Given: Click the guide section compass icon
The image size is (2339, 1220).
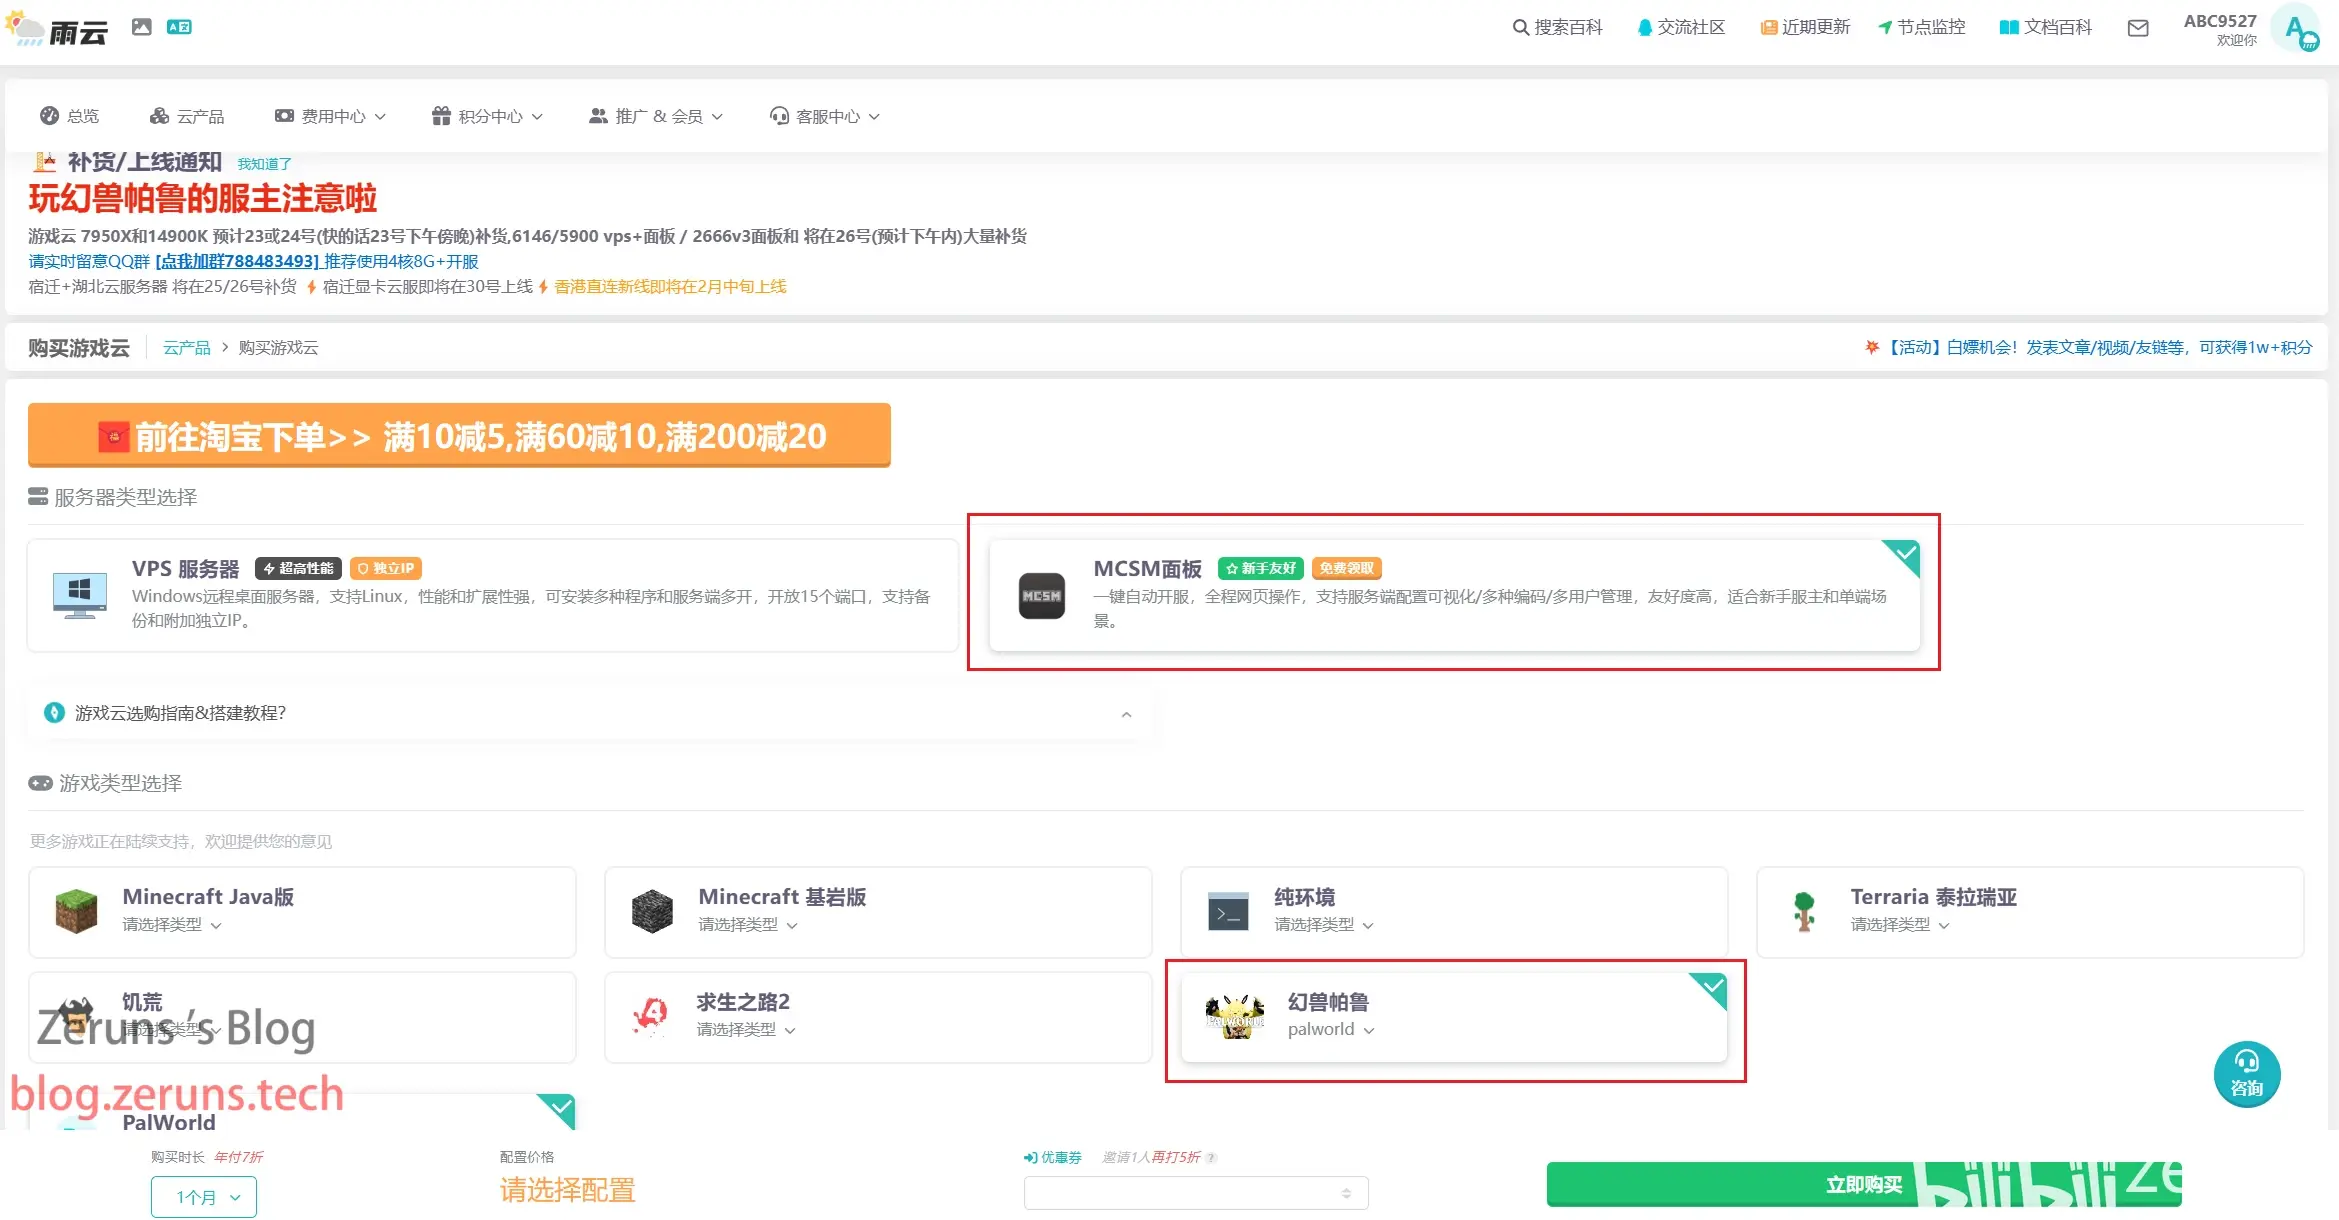Looking at the screenshot, I should (x=55, y=713).
